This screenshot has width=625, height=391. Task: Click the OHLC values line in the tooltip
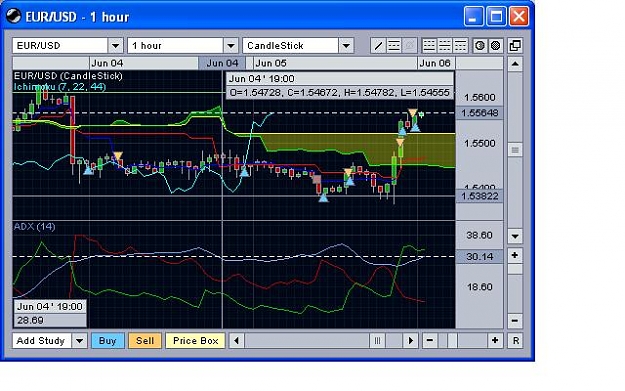pos(340,93)
